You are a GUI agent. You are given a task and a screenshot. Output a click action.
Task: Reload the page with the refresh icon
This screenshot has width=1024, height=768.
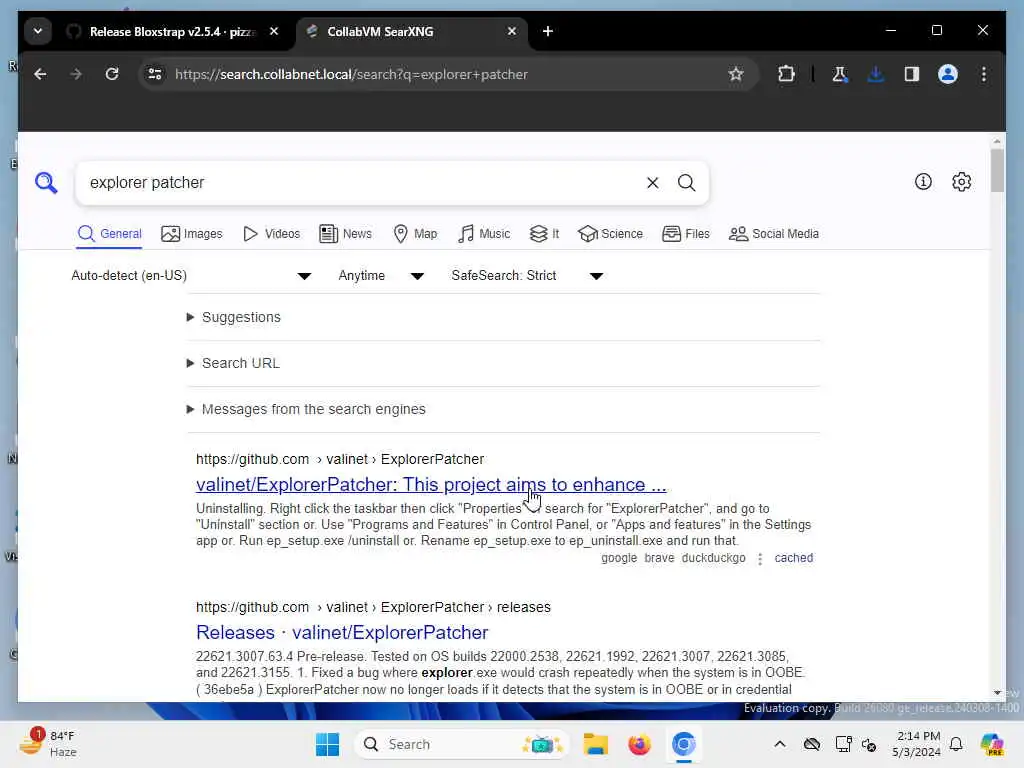[x=112, y=74]
